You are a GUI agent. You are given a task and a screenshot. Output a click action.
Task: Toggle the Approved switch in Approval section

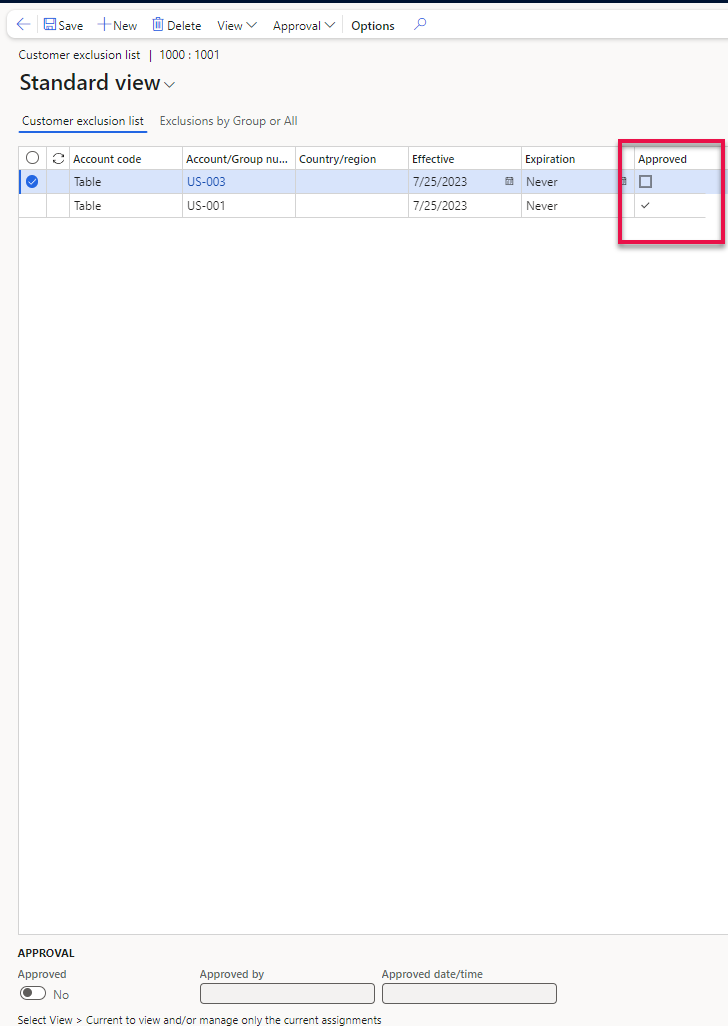[33, 993]
